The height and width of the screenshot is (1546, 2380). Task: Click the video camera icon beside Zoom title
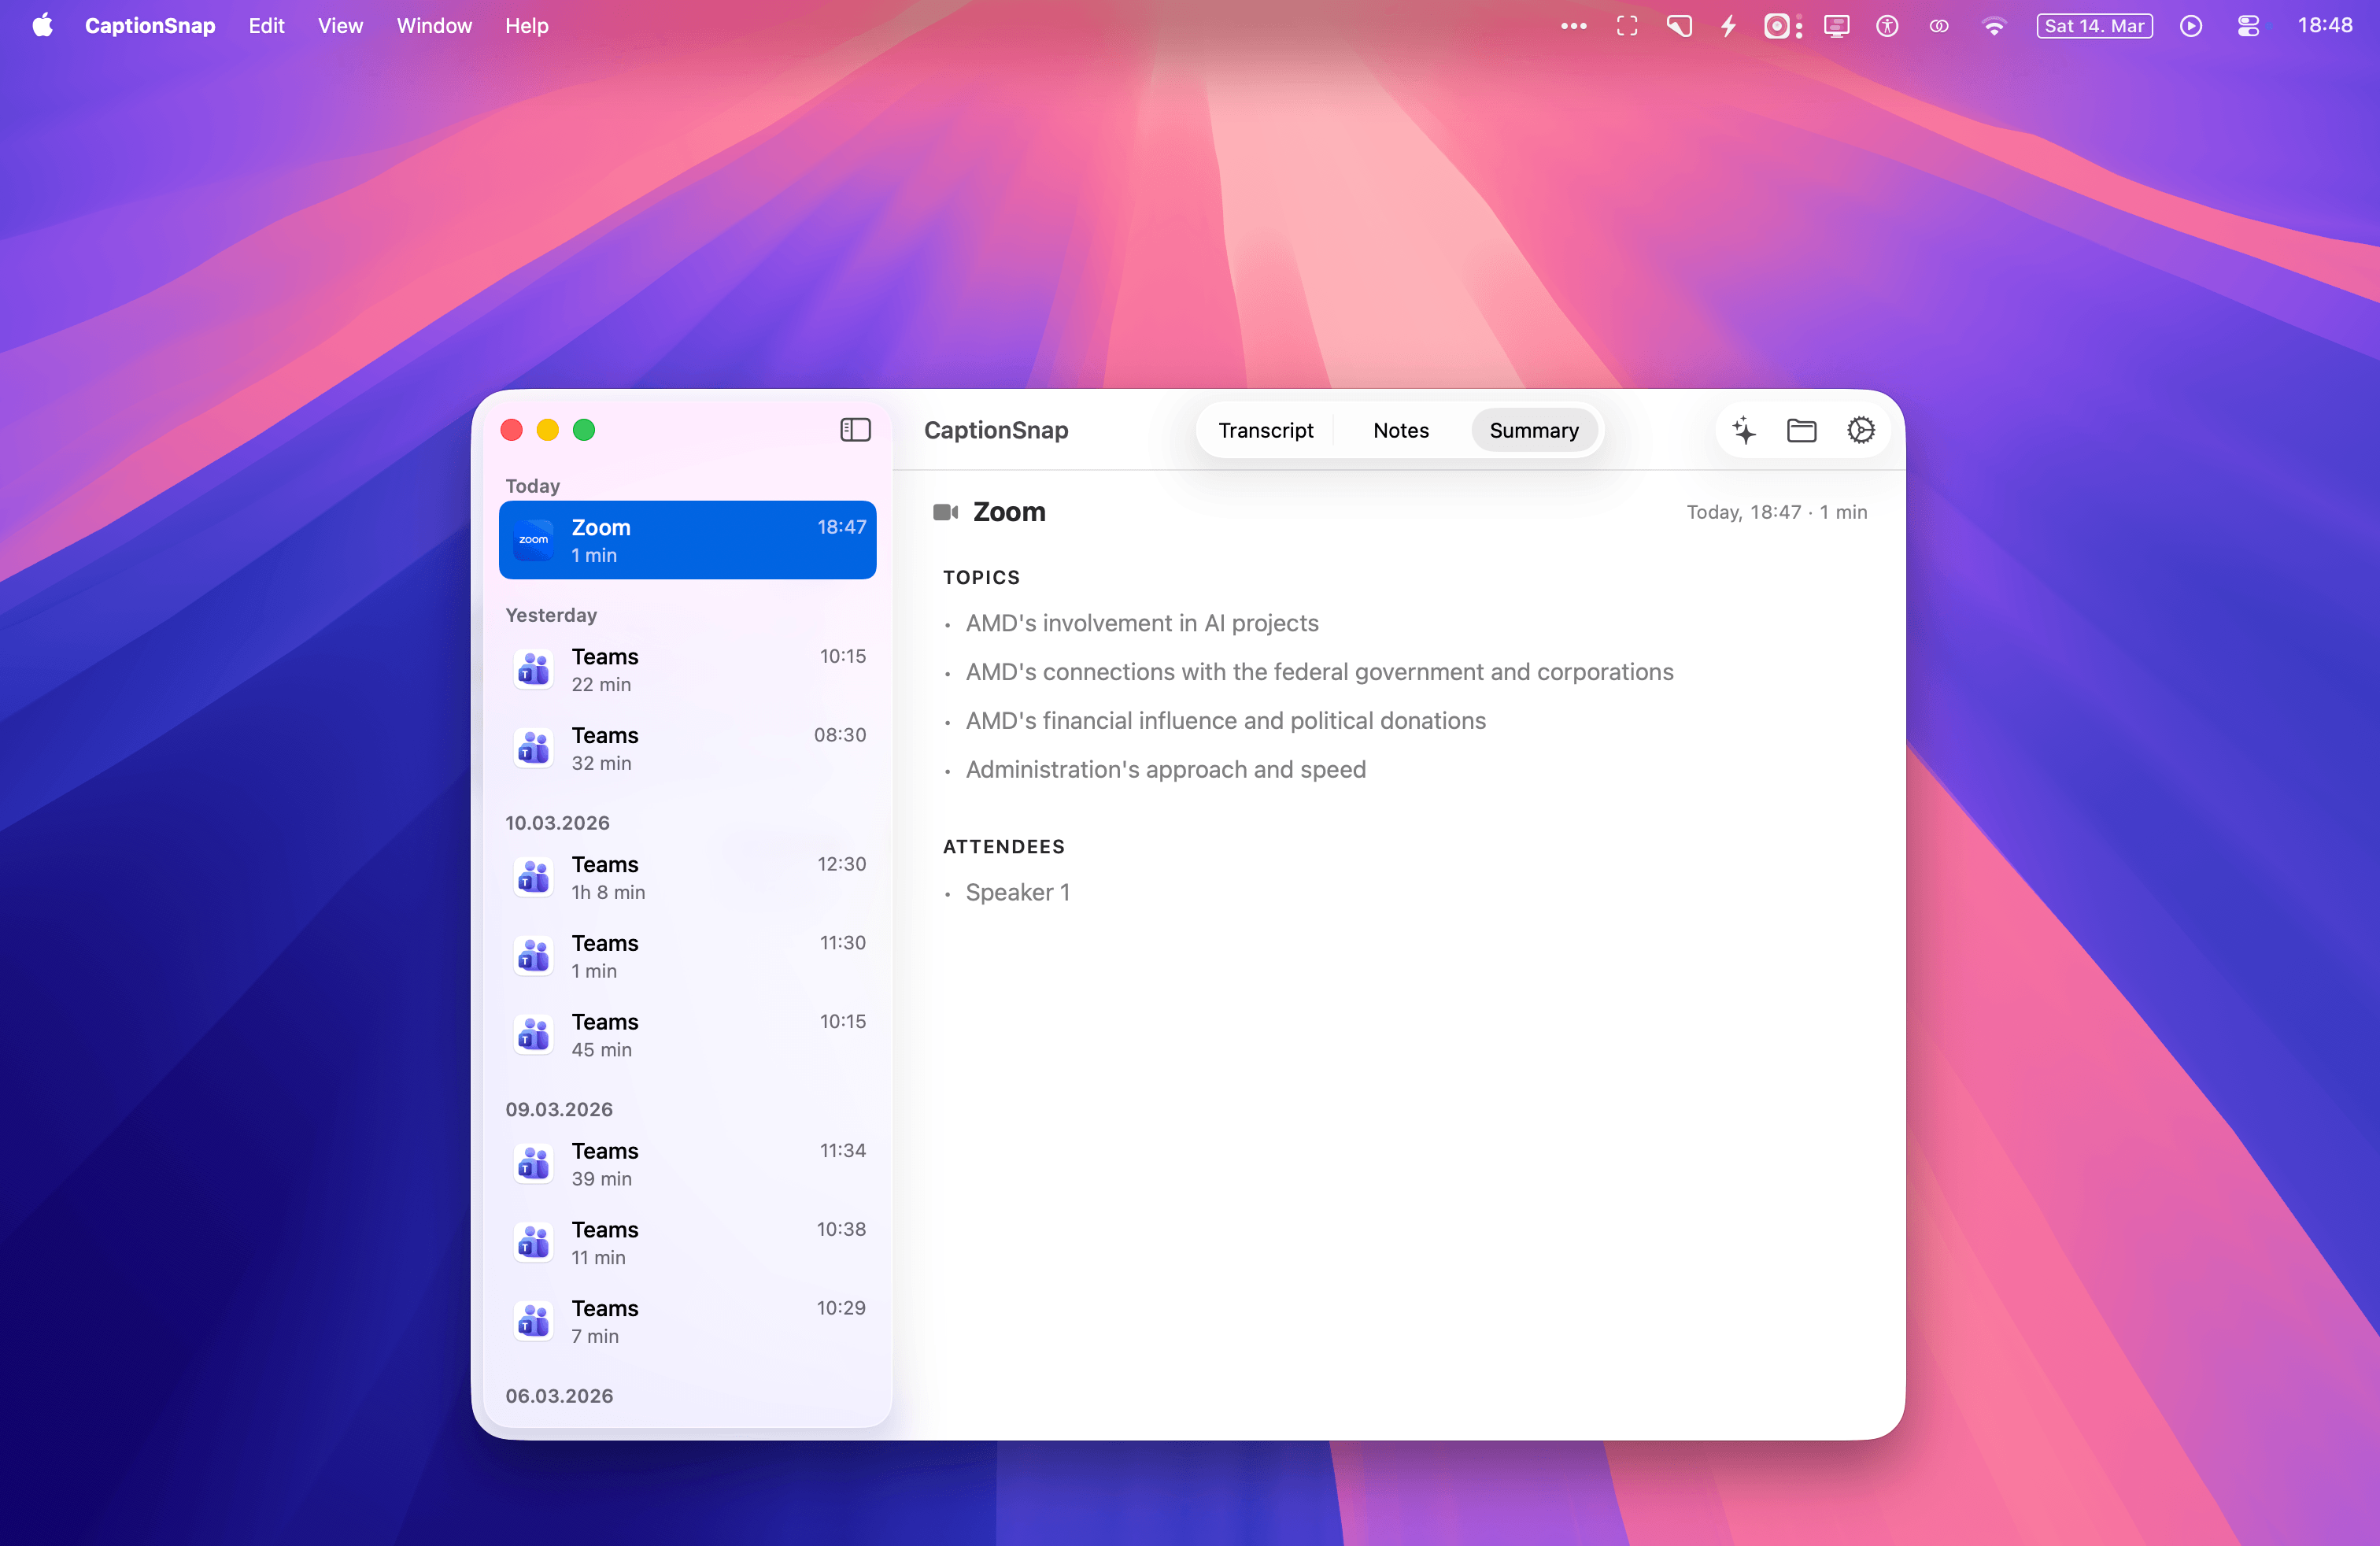tap(945, 512)
